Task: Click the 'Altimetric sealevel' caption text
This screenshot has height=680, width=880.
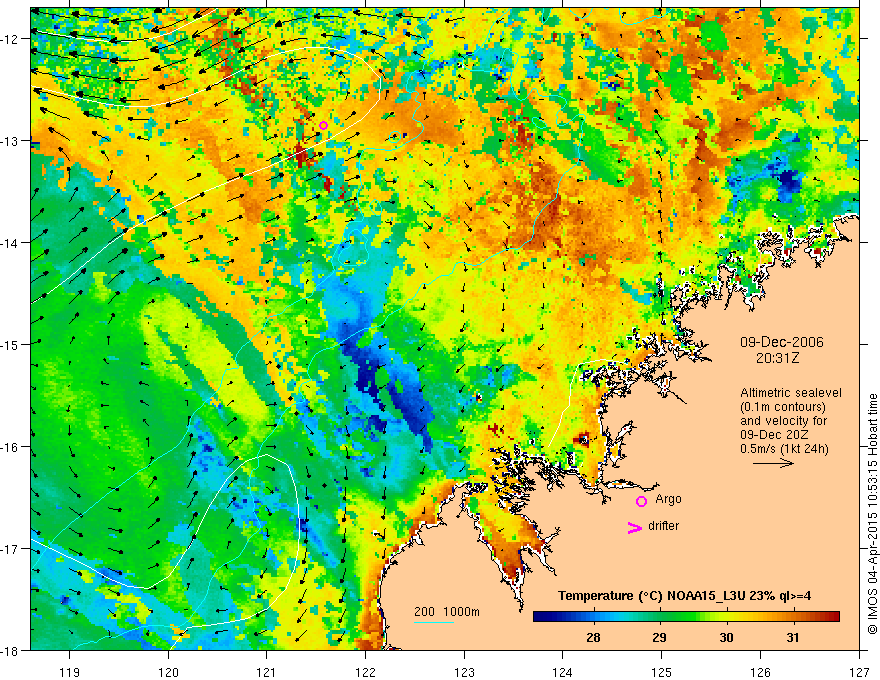Action: (x=791, y=393)
